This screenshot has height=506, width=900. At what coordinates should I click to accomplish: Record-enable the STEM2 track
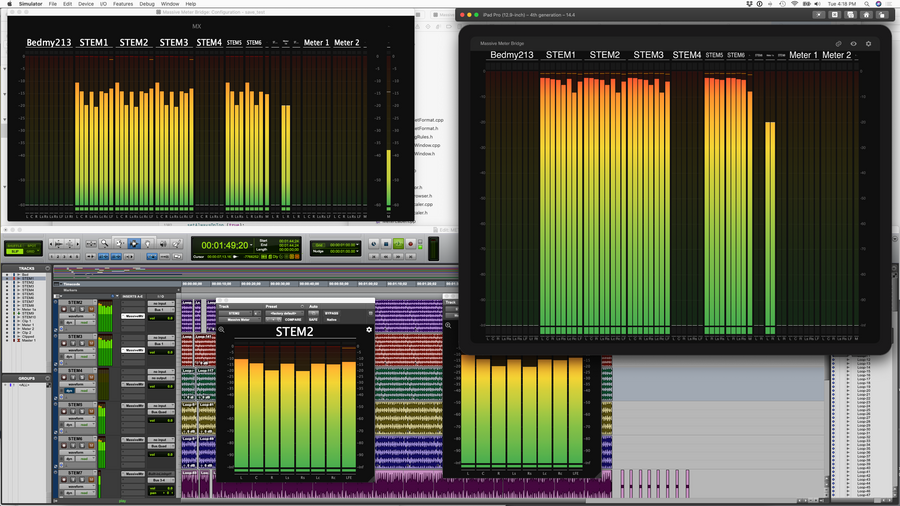click(x=64, y=309)
